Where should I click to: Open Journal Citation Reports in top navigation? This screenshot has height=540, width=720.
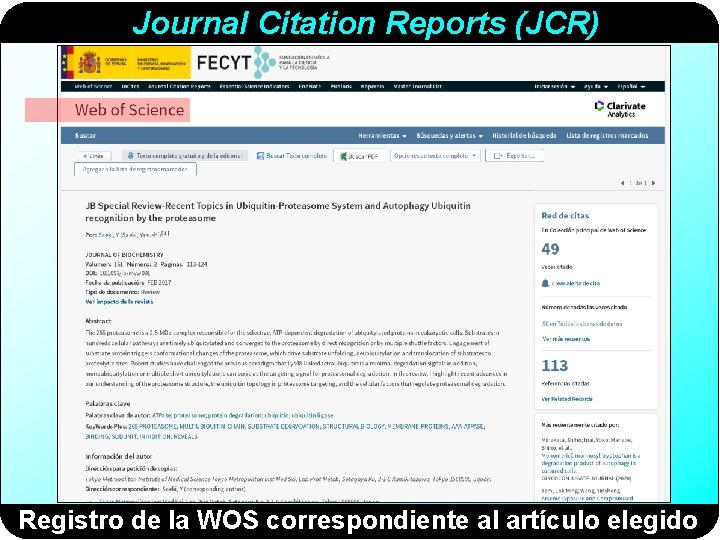179,86
